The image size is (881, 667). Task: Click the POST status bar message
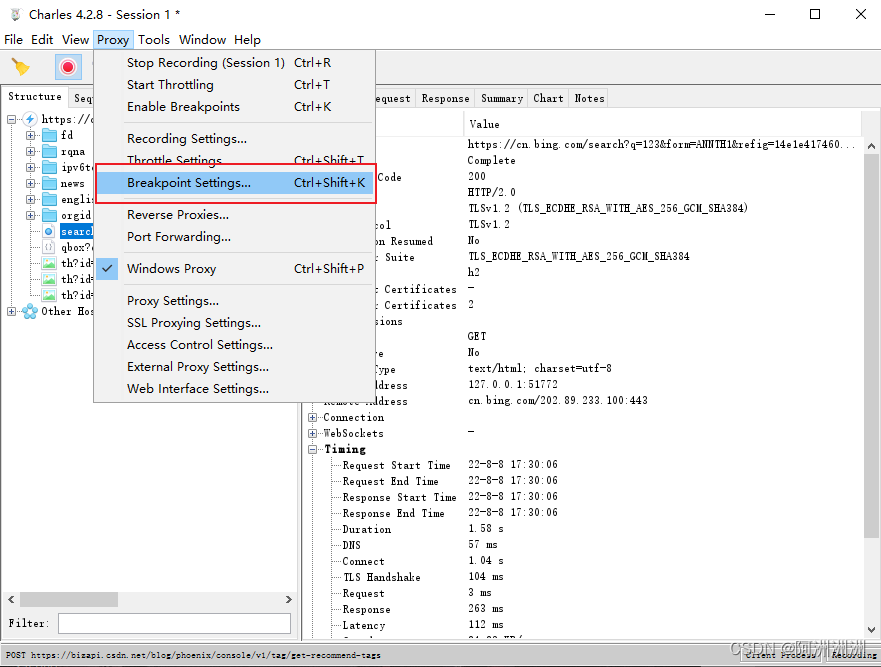point(193,655)
